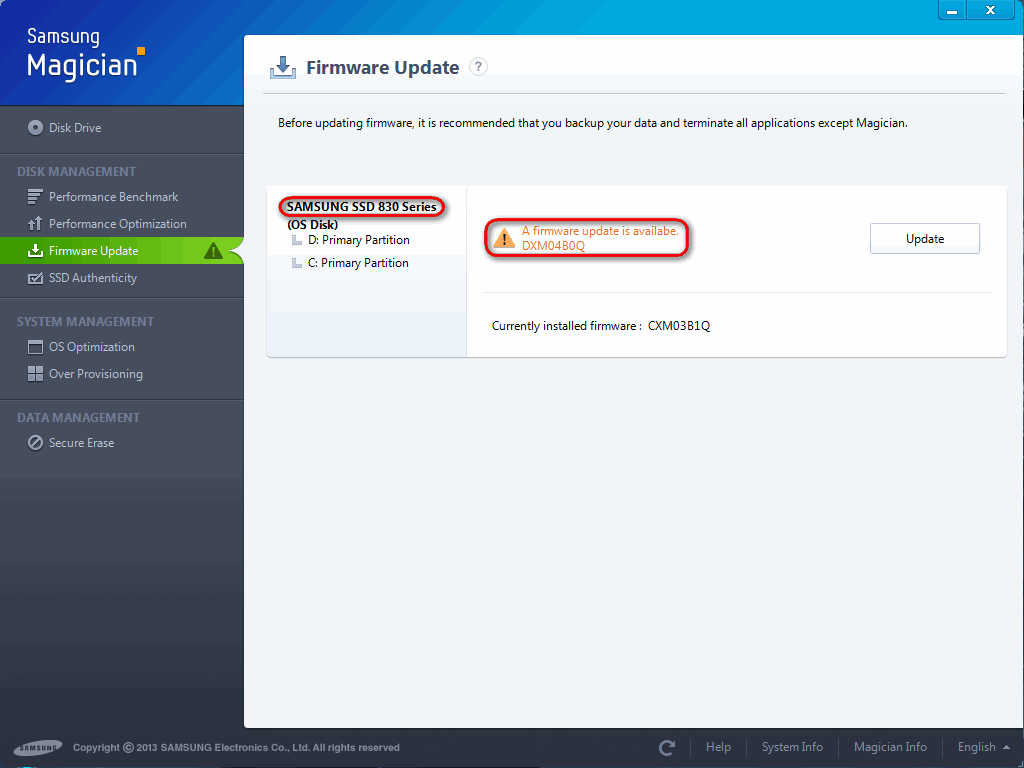1024x768 pixels.
Task: Click the installed firmware value CXM03B1Q
Action: pos(679,326)
